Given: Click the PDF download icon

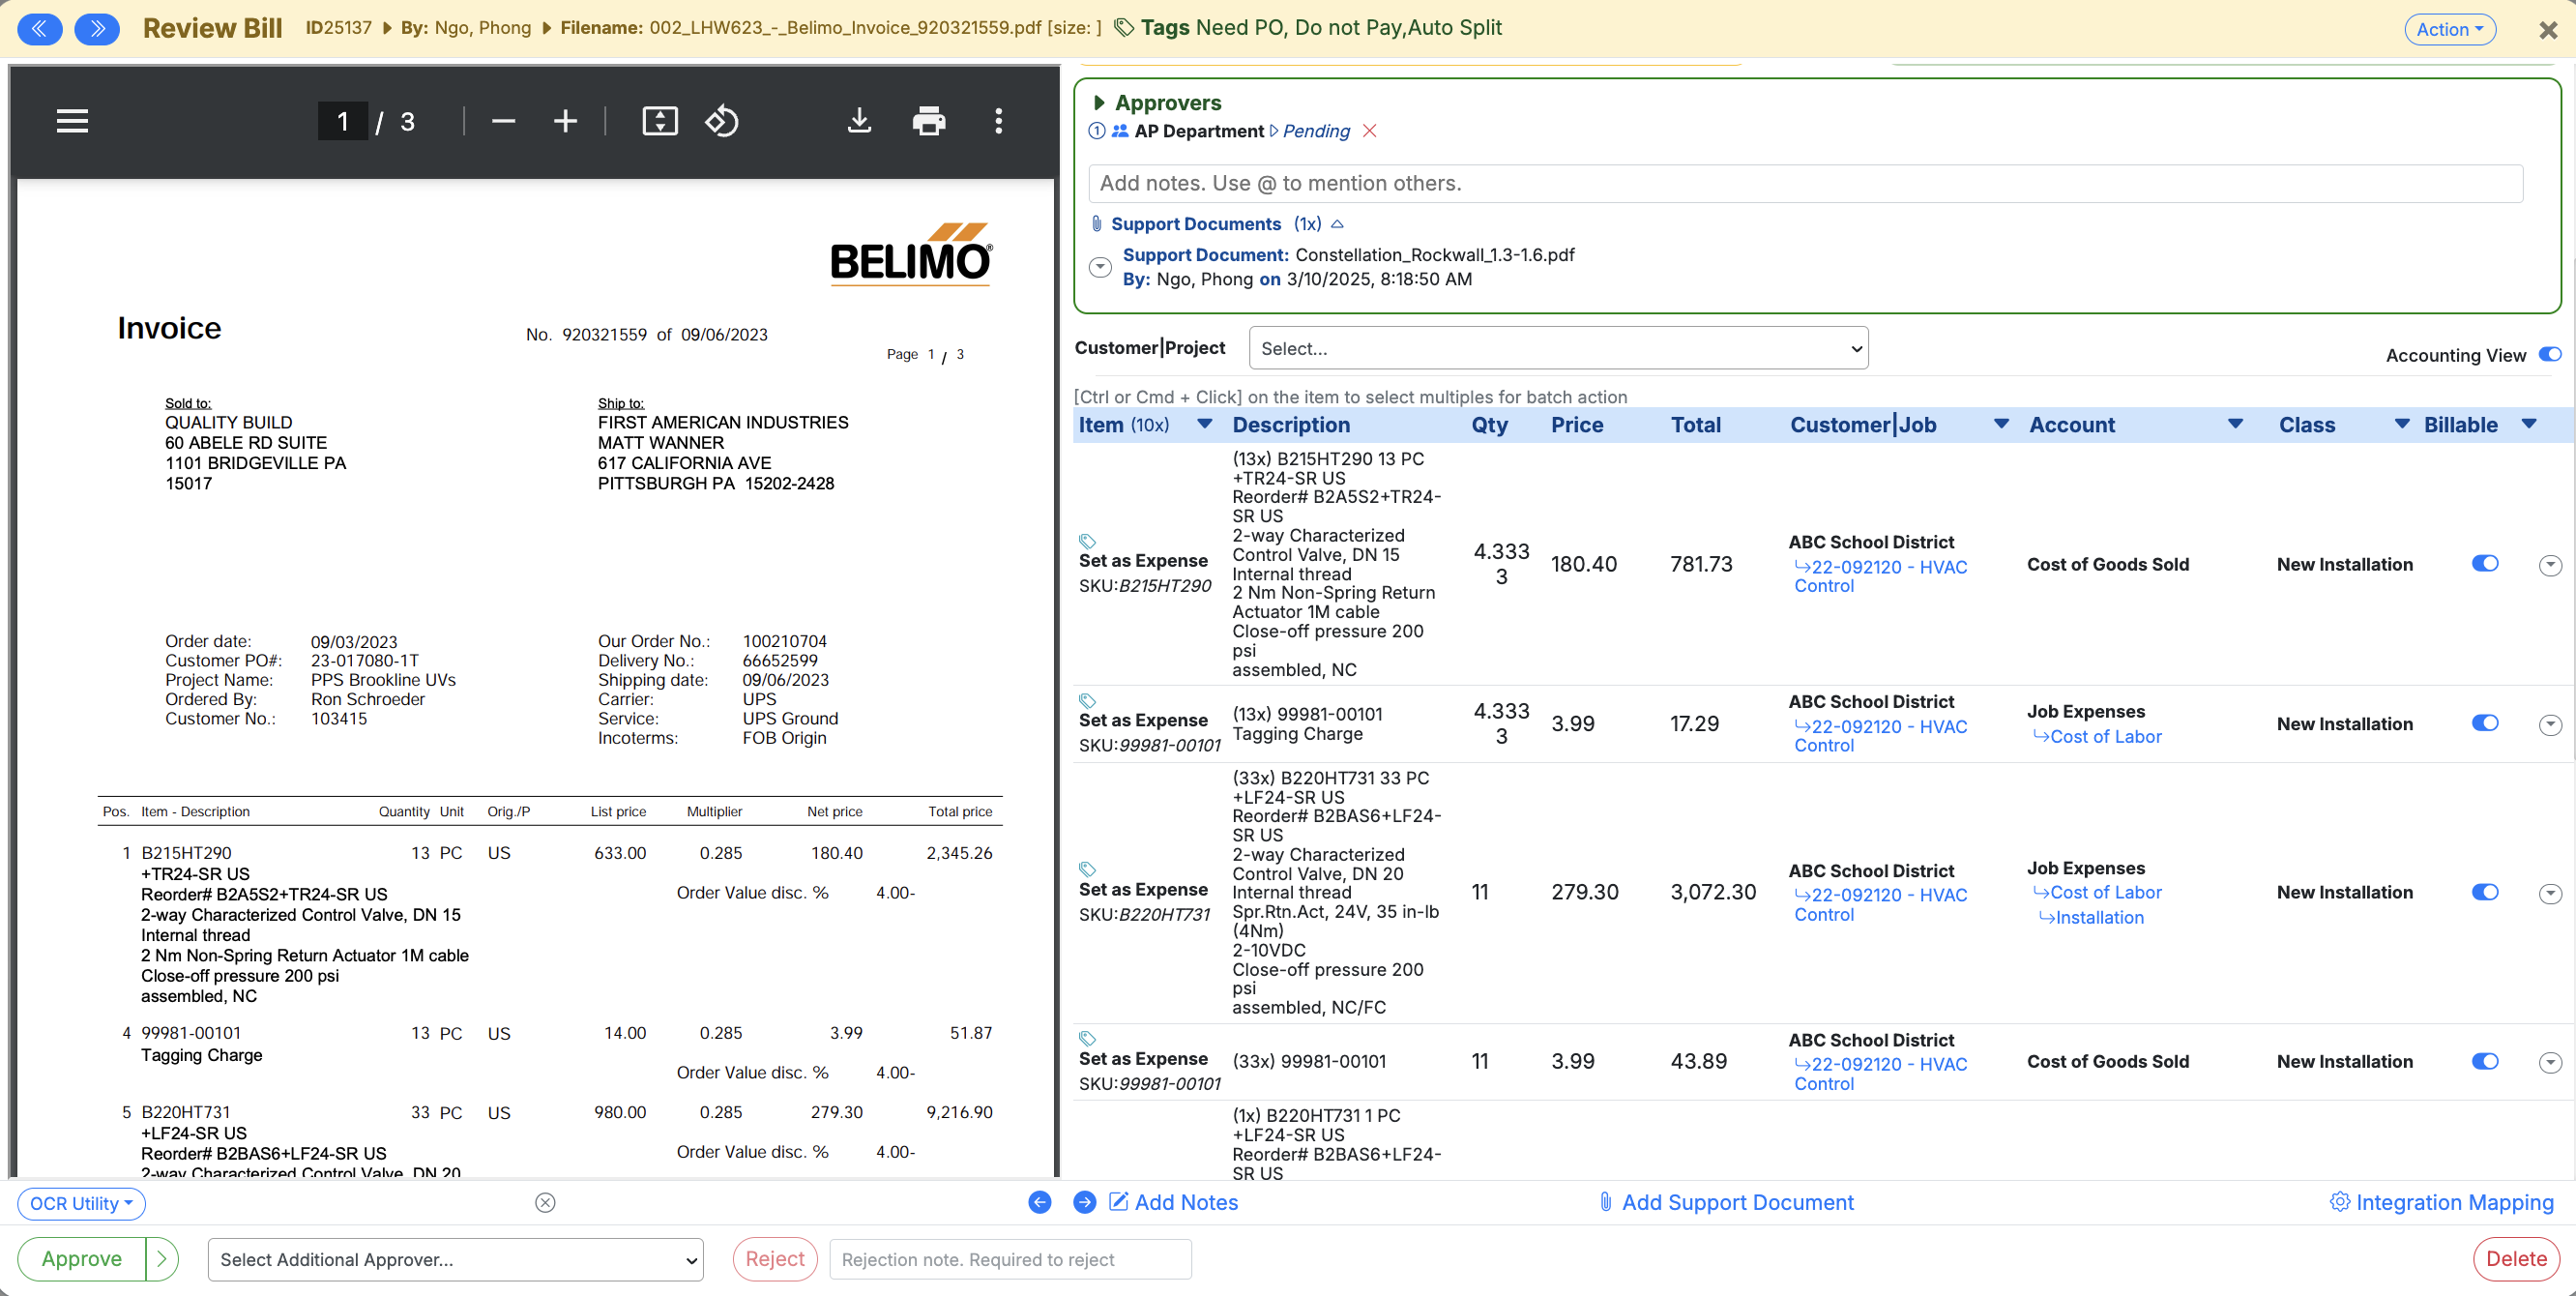Looking at the screenshot, I should click(858, 121).
